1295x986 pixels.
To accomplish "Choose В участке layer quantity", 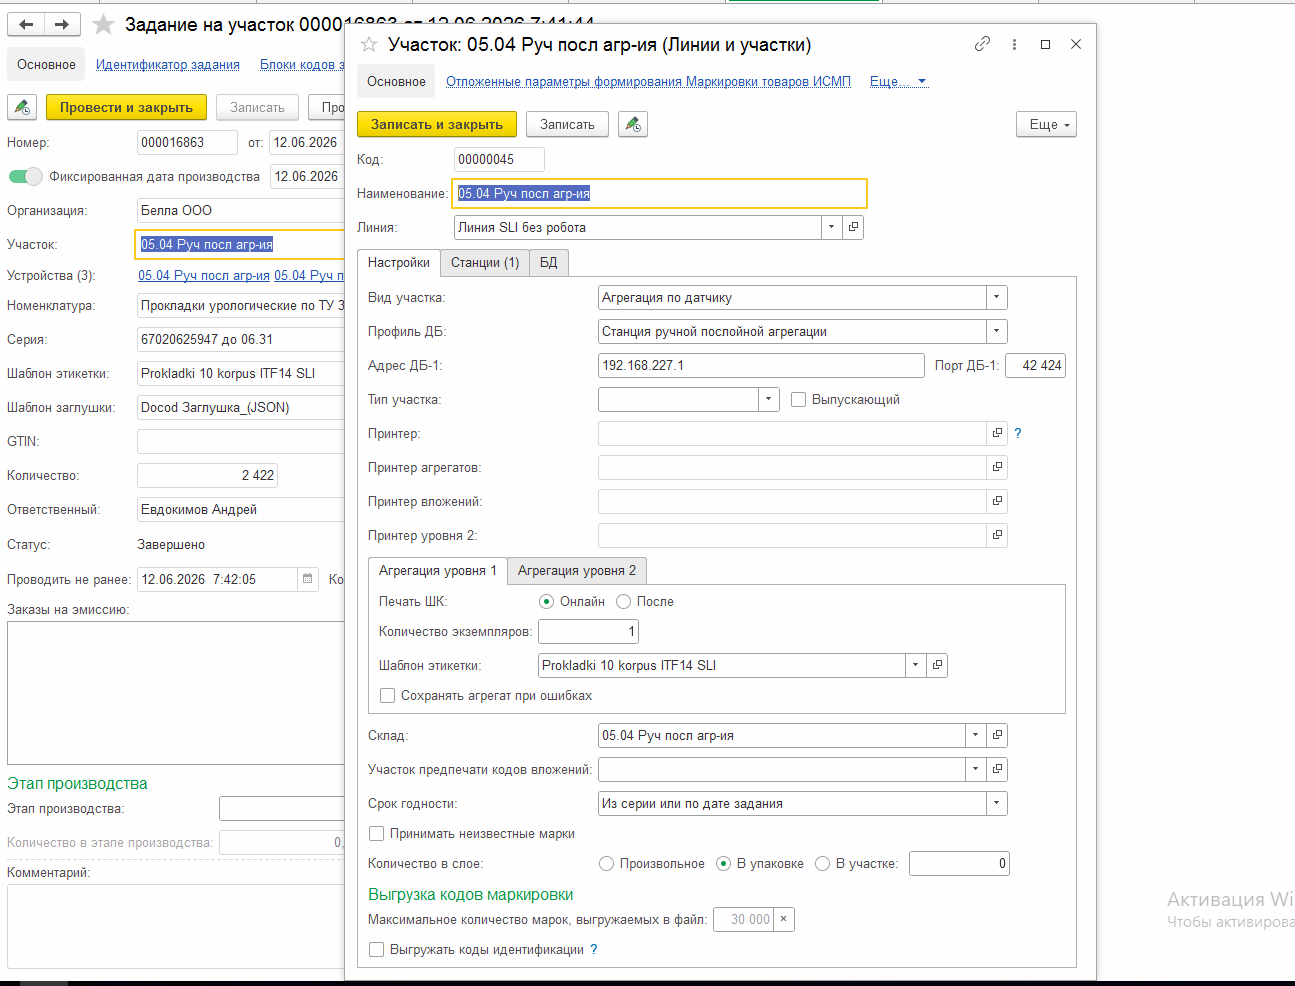I will click(x=822, y=863).
